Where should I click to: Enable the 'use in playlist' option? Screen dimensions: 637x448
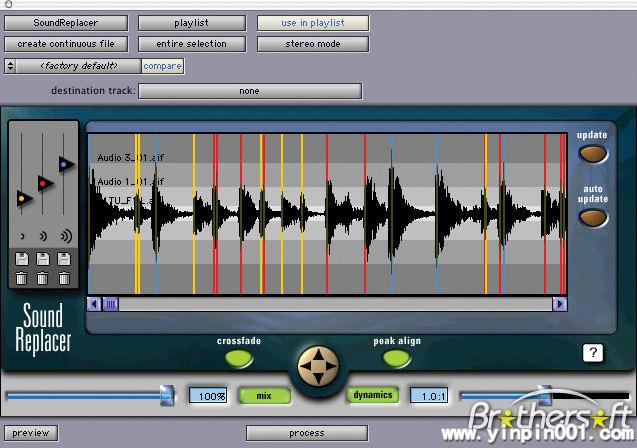click(x=312, y=23)
